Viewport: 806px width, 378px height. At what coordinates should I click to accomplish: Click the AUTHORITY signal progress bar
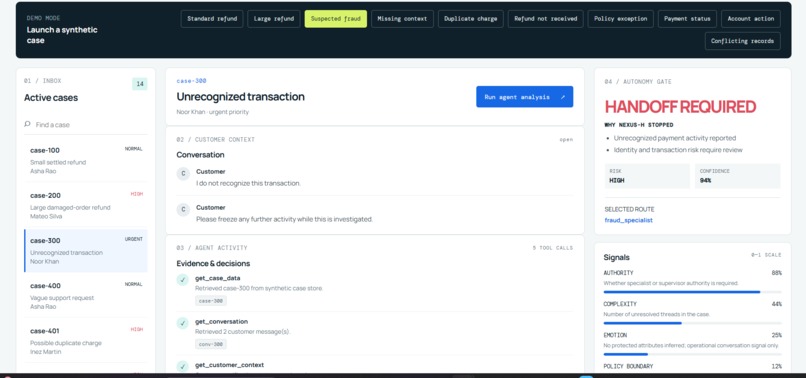tap(692, 292)
